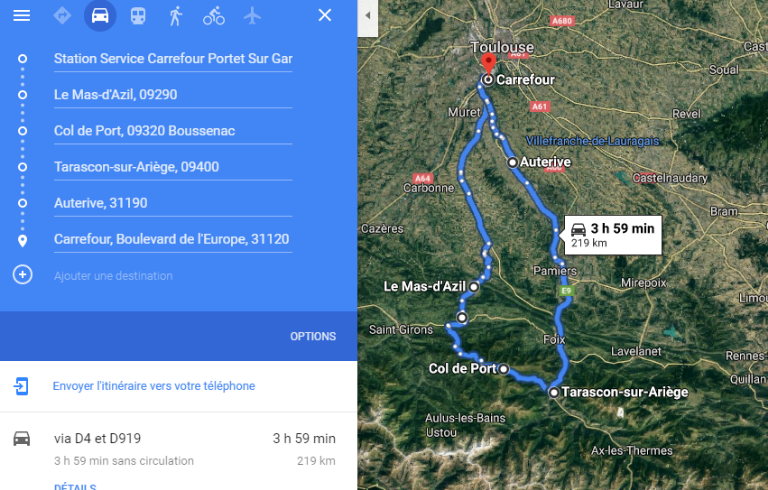Click the Auterive waypoint marker on map

pos(512,162)
